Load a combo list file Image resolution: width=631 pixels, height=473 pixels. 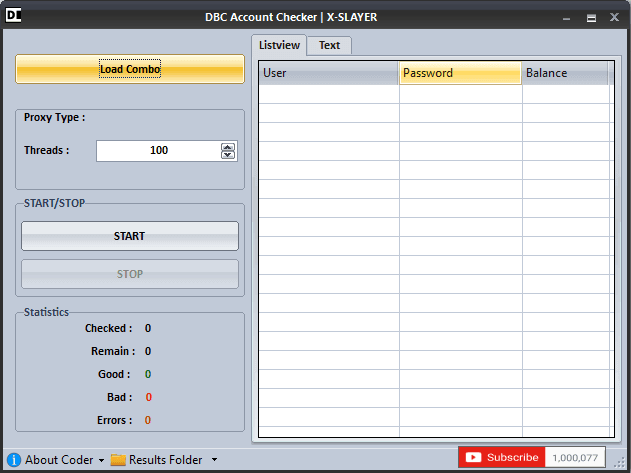click(130, 69)
